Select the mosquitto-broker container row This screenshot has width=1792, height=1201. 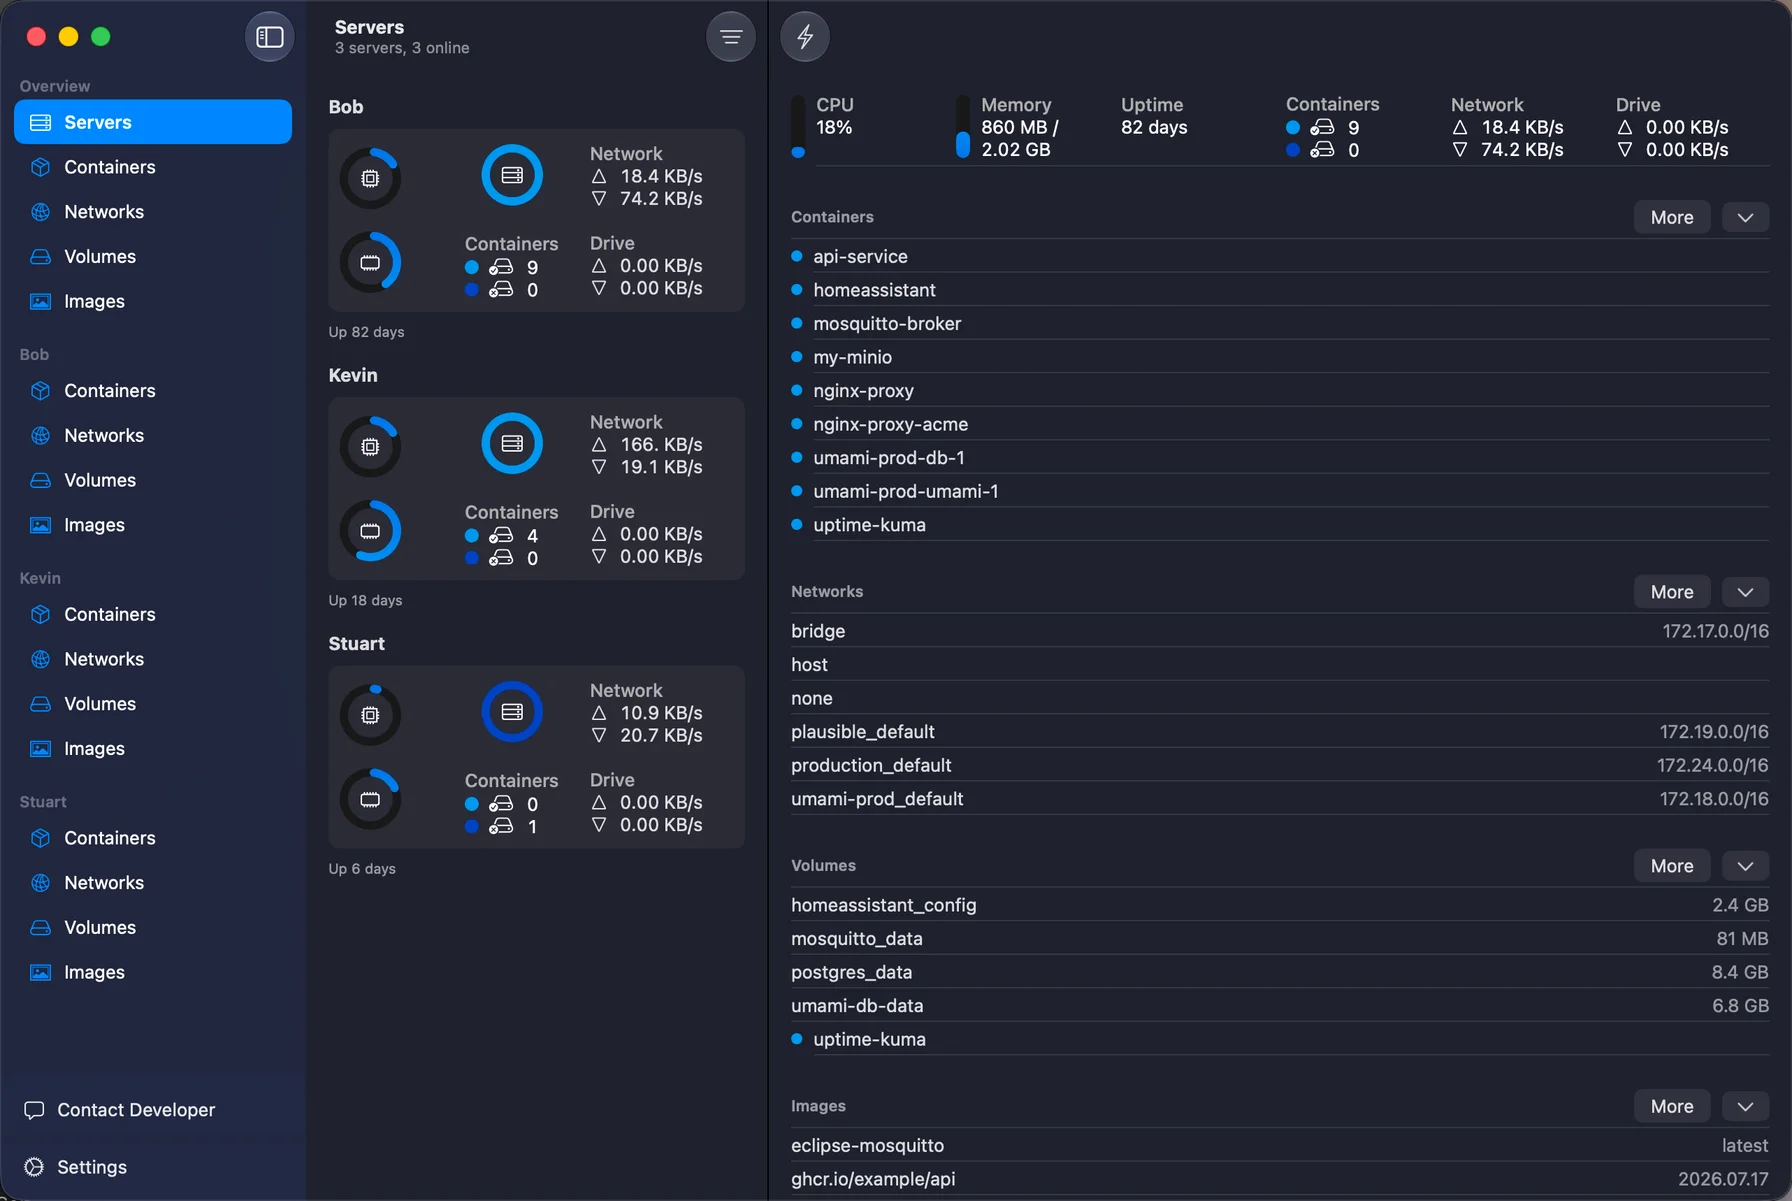coord(1280,324)
